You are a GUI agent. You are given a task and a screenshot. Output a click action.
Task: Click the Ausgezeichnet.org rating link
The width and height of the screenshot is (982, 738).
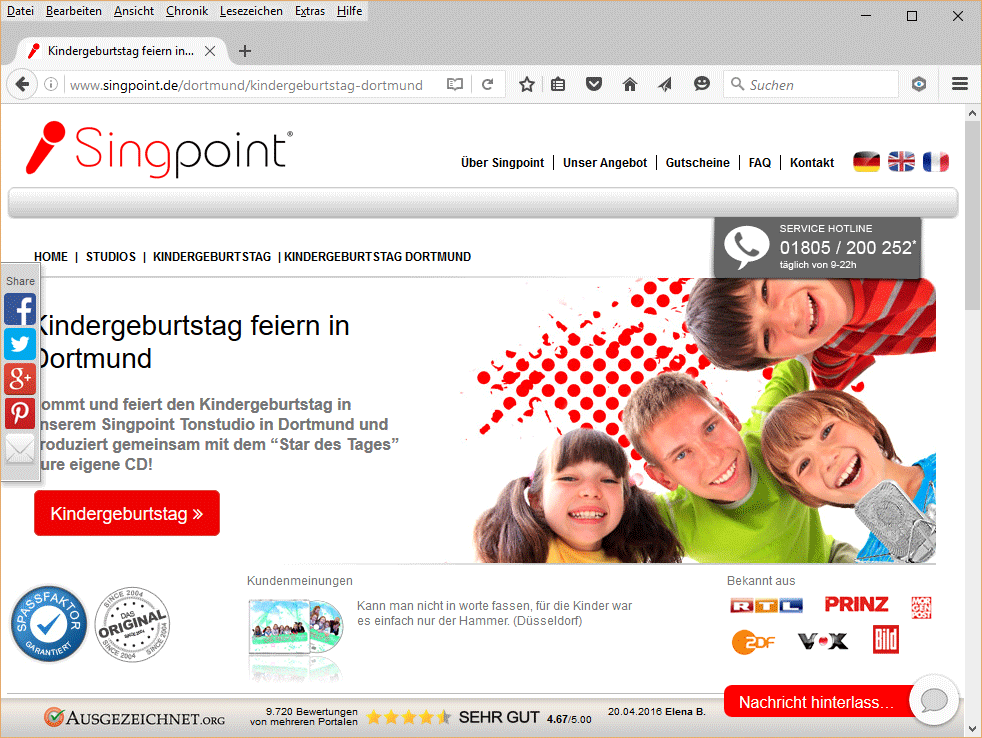pos(134,717)
